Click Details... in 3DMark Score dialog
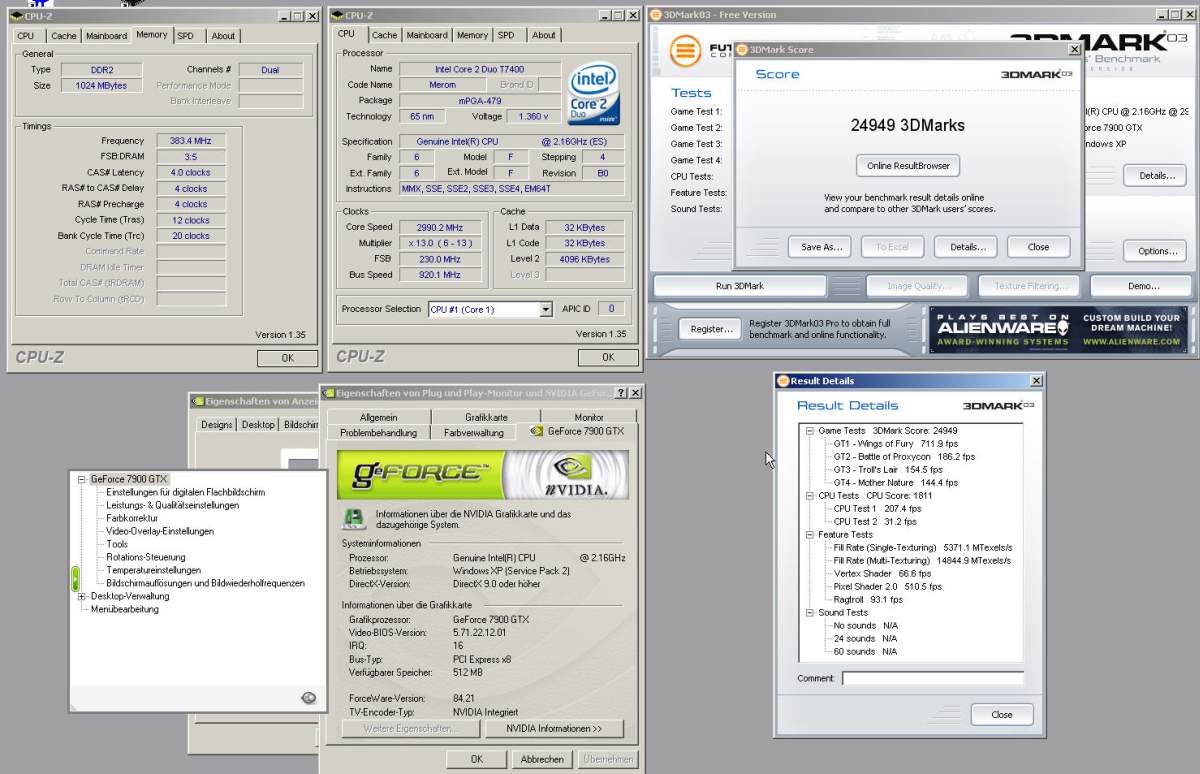This screenshot has width=1200, height=774. 967,247
